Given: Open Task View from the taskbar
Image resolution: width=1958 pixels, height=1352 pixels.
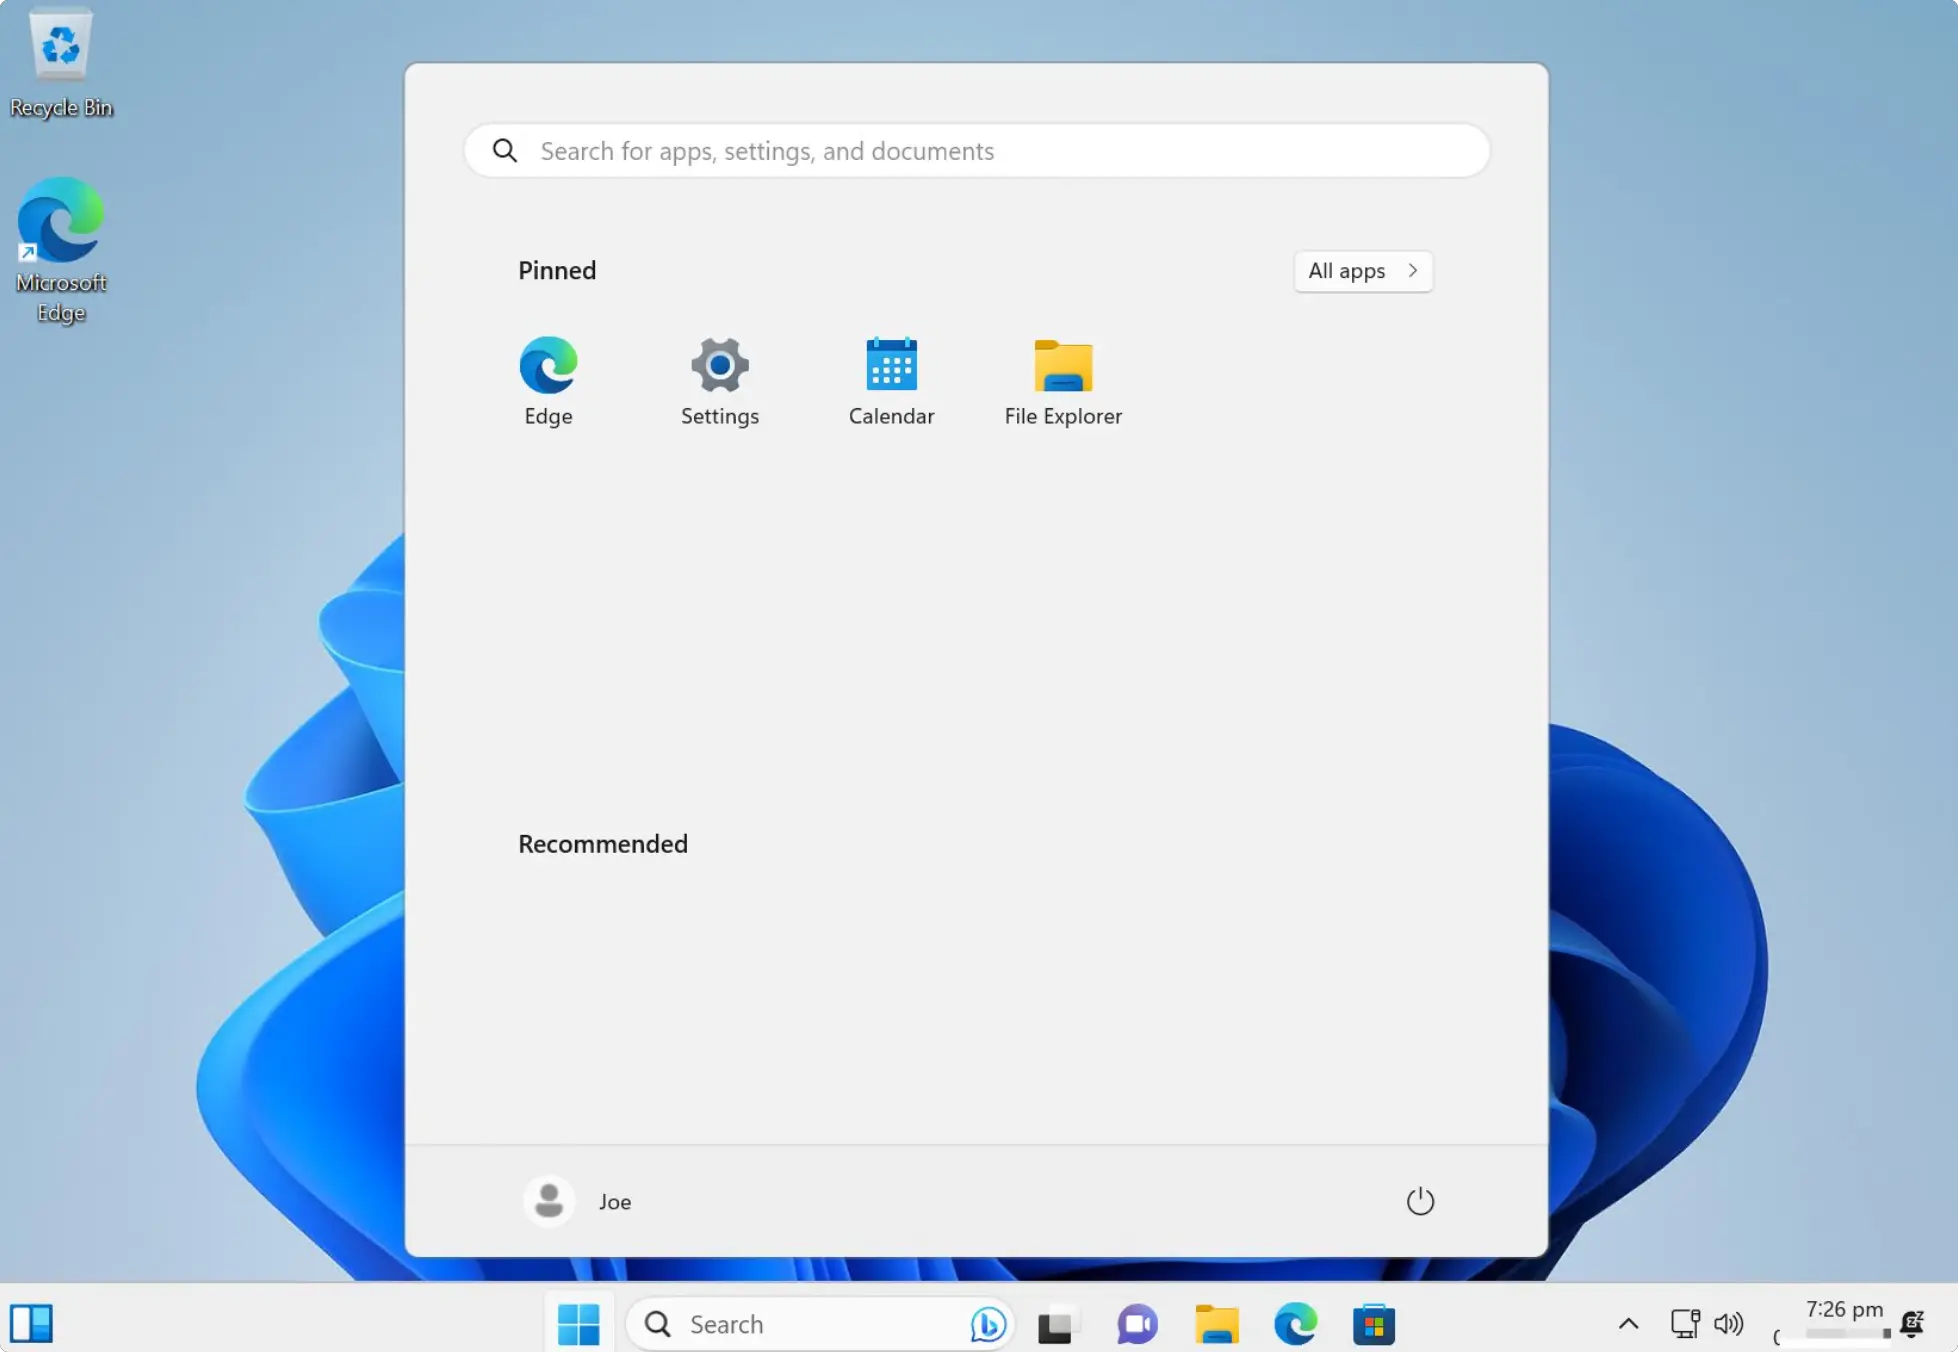Looking at the screenshot, I should click(1056, 1325).
